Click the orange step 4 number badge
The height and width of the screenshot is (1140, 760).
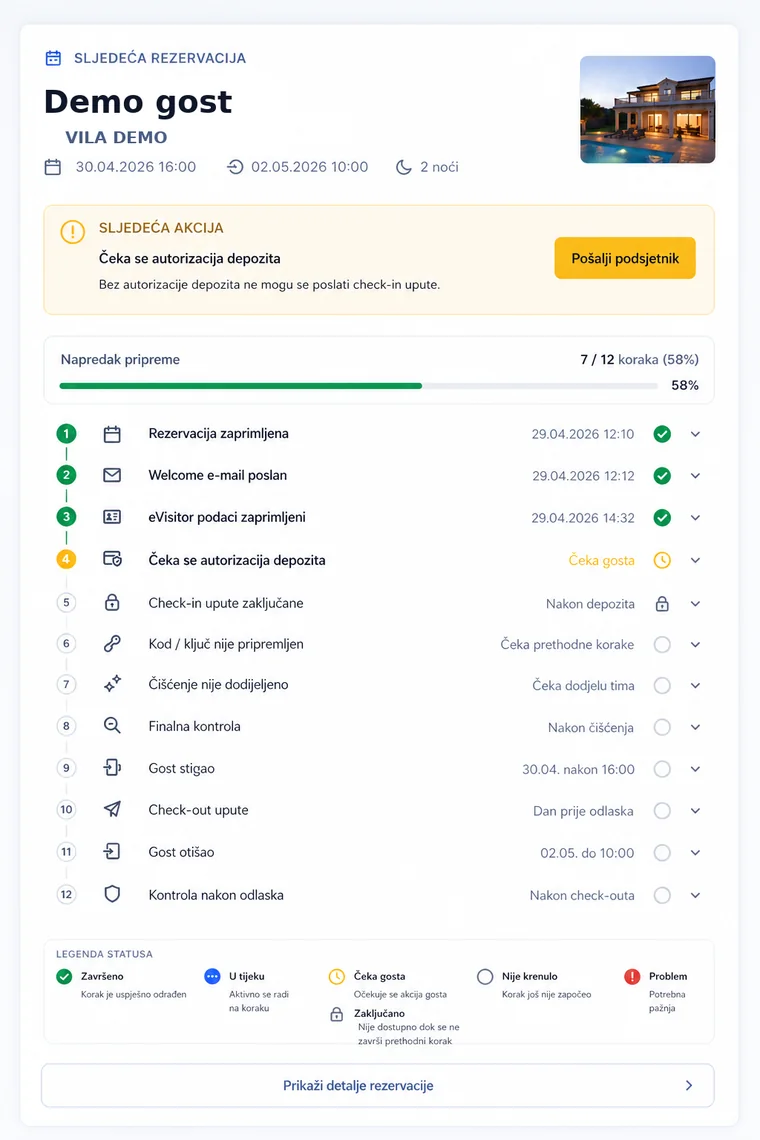point(66,560)
